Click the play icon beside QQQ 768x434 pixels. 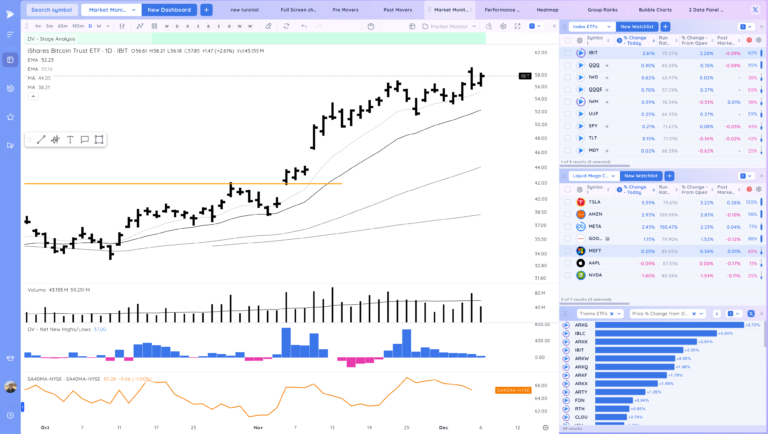click(581, 65)
